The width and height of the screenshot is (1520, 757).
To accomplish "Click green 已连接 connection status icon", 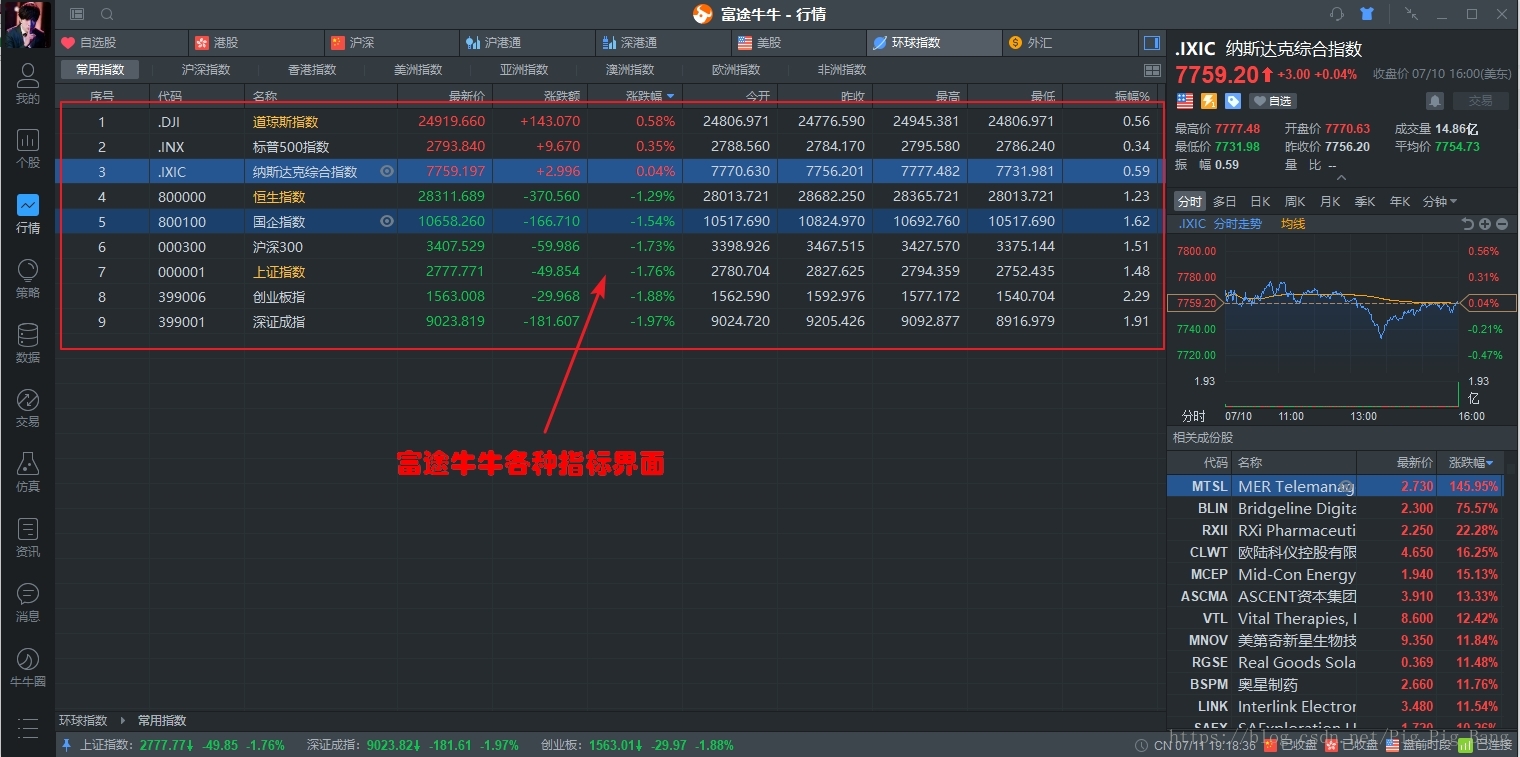I will pos(1465,745).
